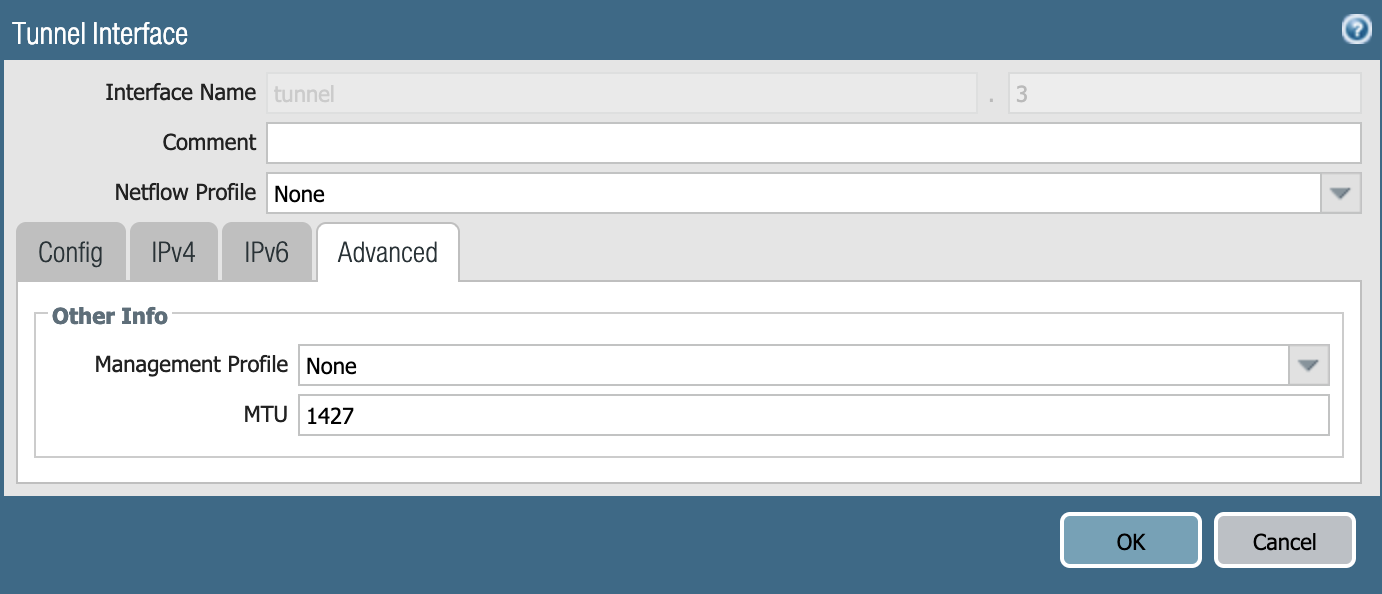Click the tunnel number field showing 3
The height and width of the screenshot is (594, 1382).
(1184, 93)
